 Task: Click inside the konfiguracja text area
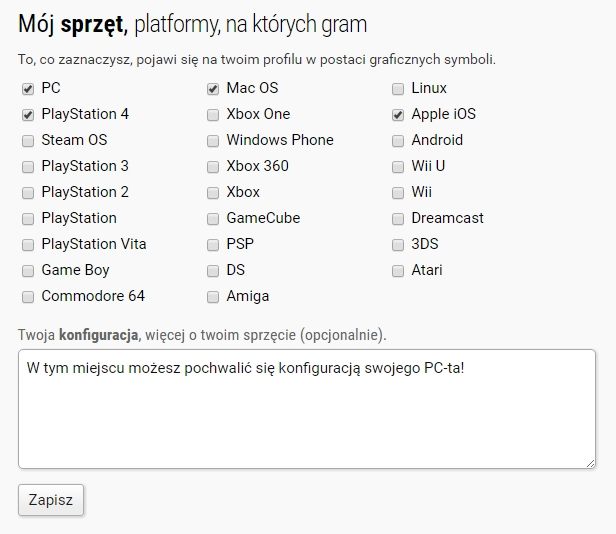[x=306, y=408]
